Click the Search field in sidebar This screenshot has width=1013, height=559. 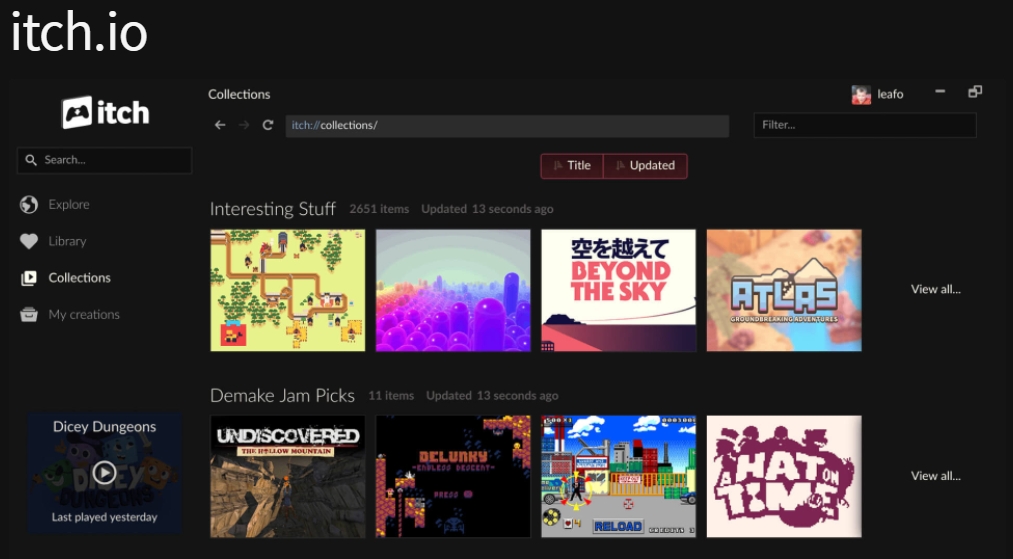tap(105, 160)
